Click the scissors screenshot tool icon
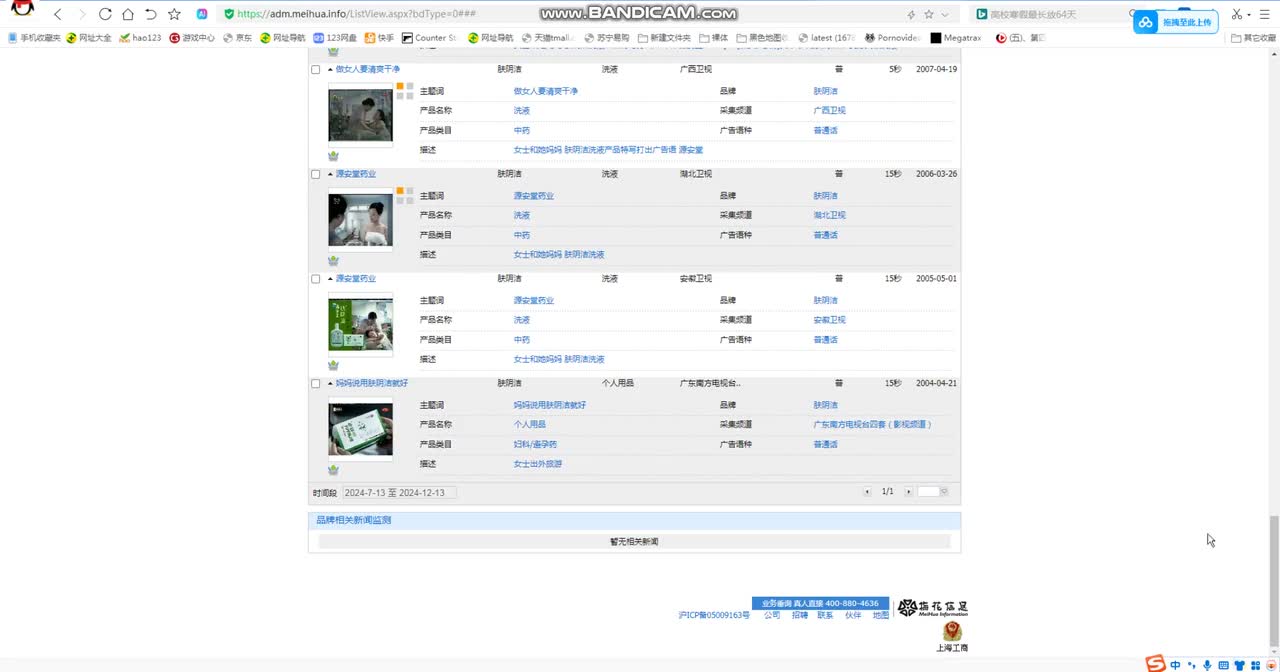 pos(1238,14)
